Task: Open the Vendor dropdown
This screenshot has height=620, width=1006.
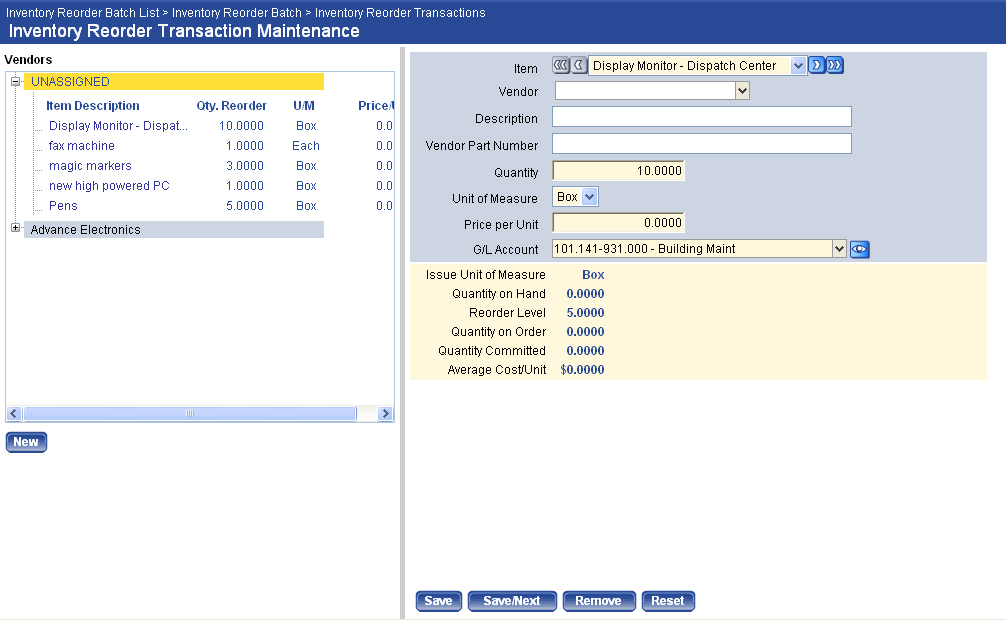Action: pyautogui.click(x=742, y=91)
